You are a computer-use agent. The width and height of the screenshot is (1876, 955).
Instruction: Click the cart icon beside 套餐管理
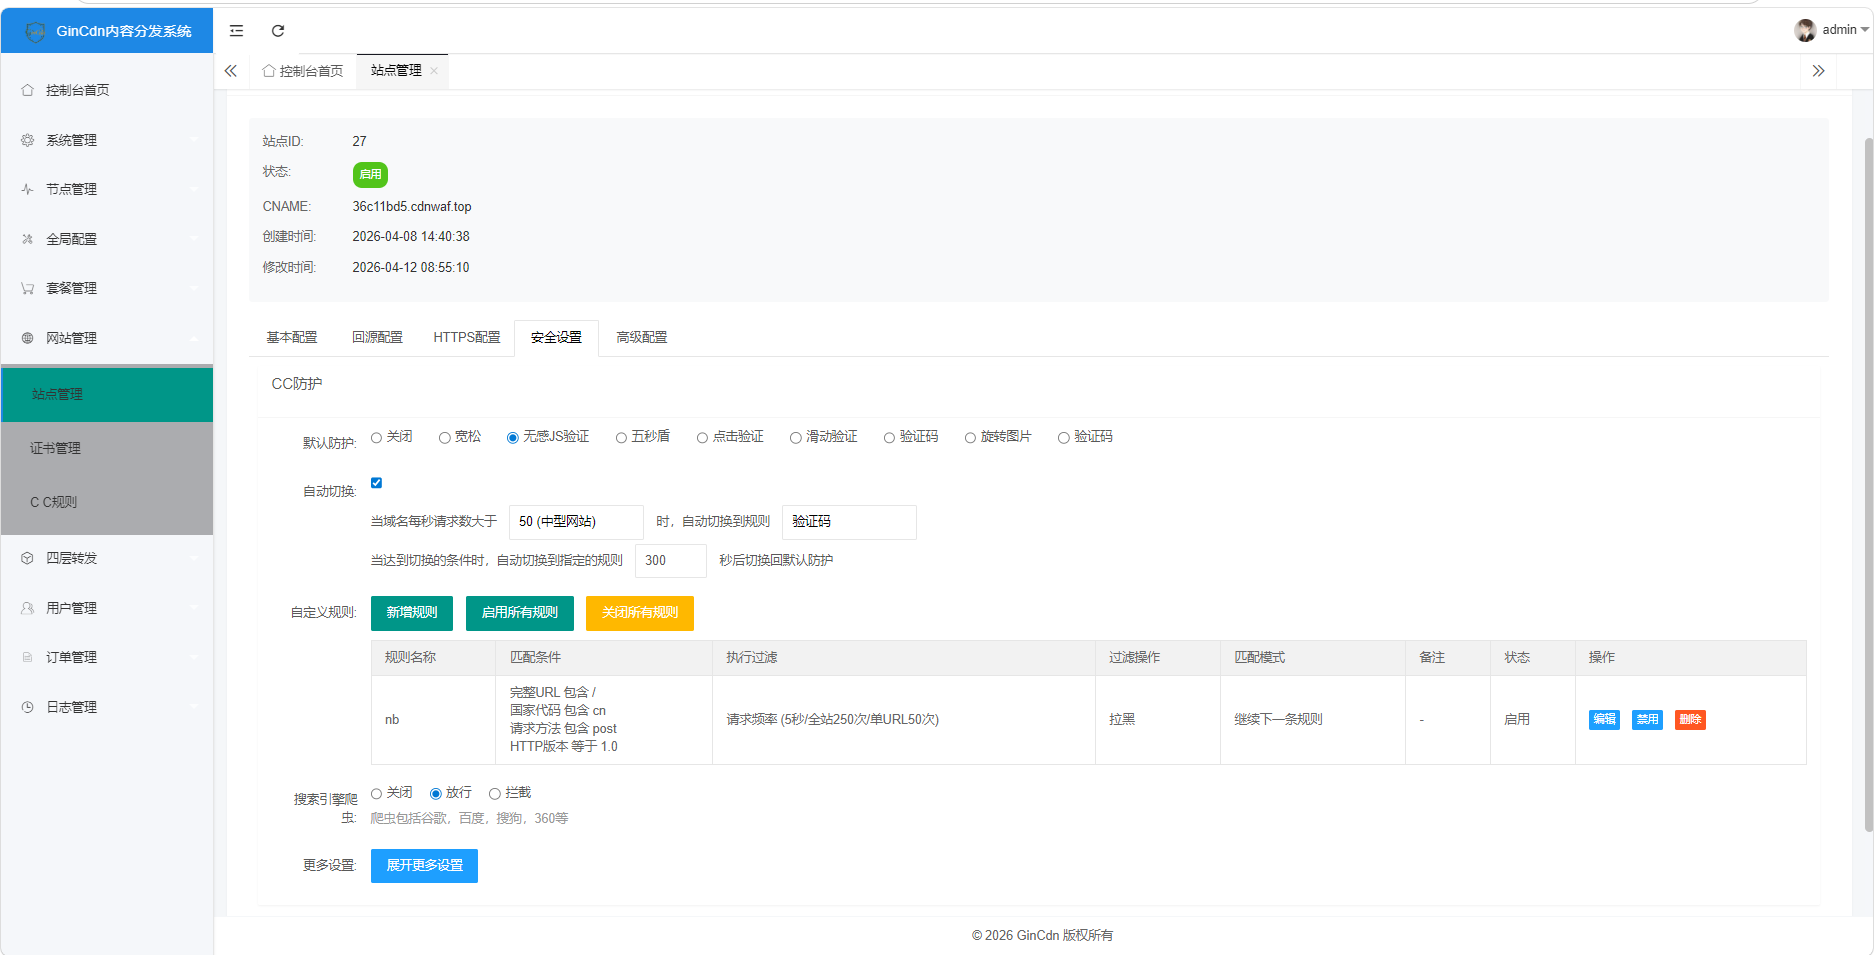pyautogui.click(x=28, y=288)
